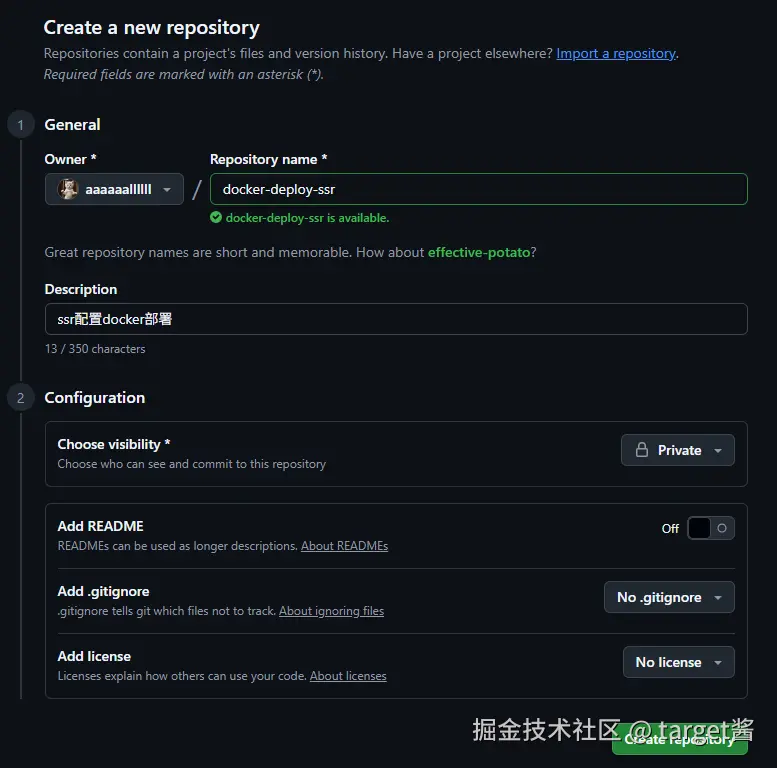Follow the Import a repository link
The height and width of the screenshot is (768, 777).
[616, 53]
